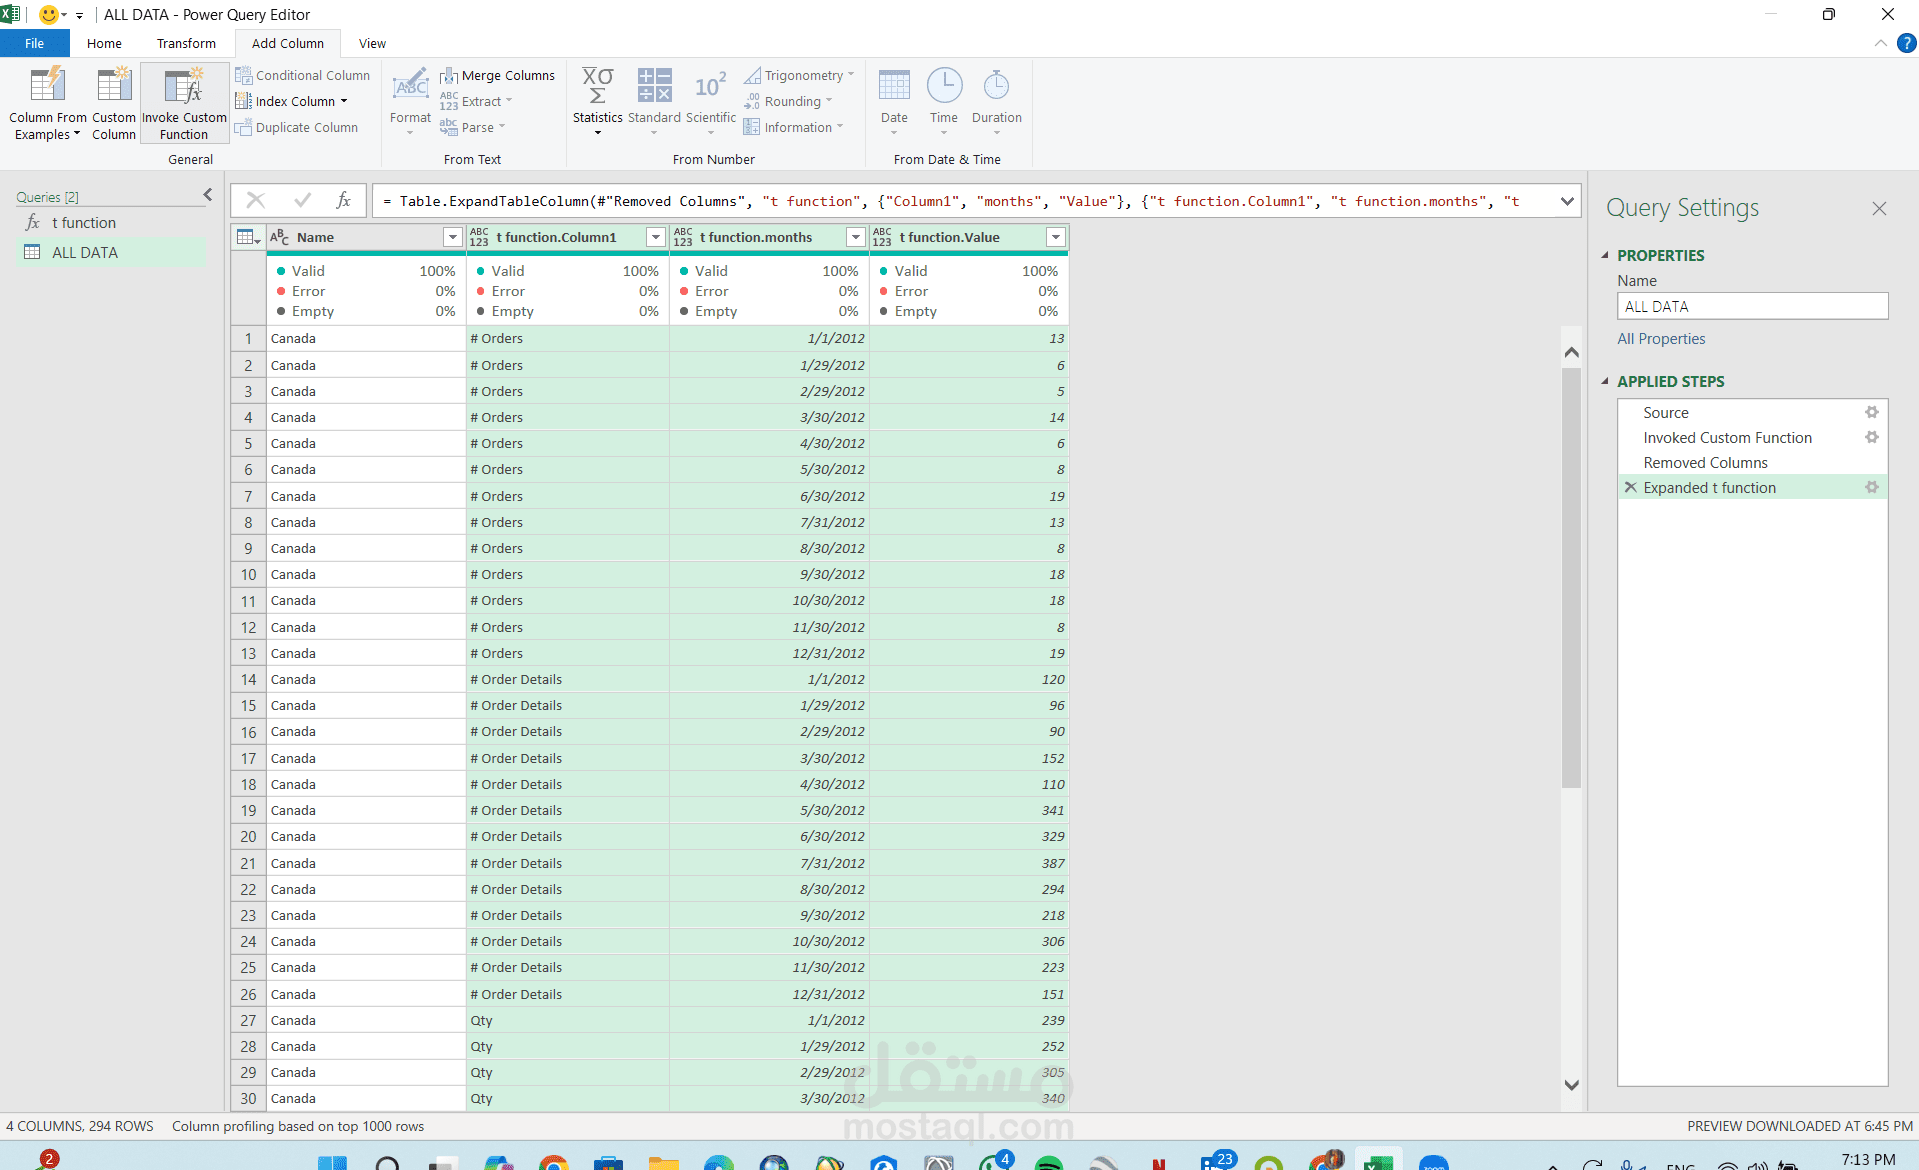This screenshot has width=1919, height=1170.
Task: Open Extract text dropdown
Action: point(476,101)
